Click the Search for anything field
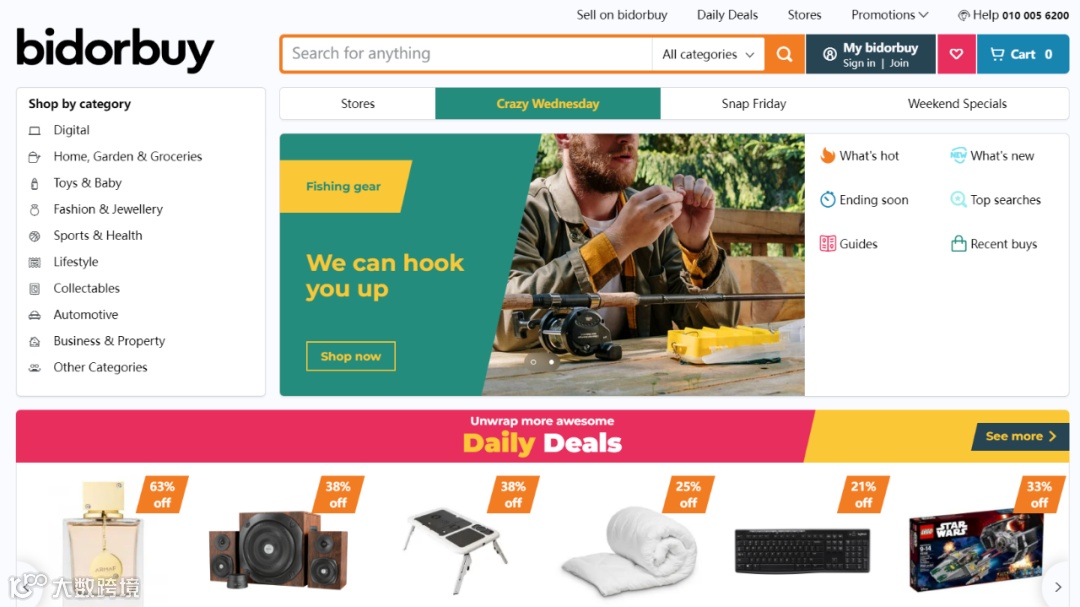The height and width of the screenshot is (607, 1080). click(467, 54)
